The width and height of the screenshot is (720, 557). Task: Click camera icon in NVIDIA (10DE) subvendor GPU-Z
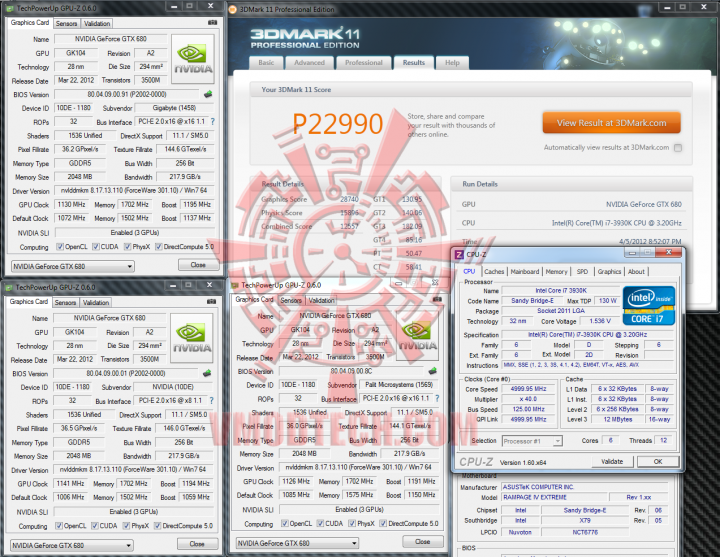pos(211,302)
